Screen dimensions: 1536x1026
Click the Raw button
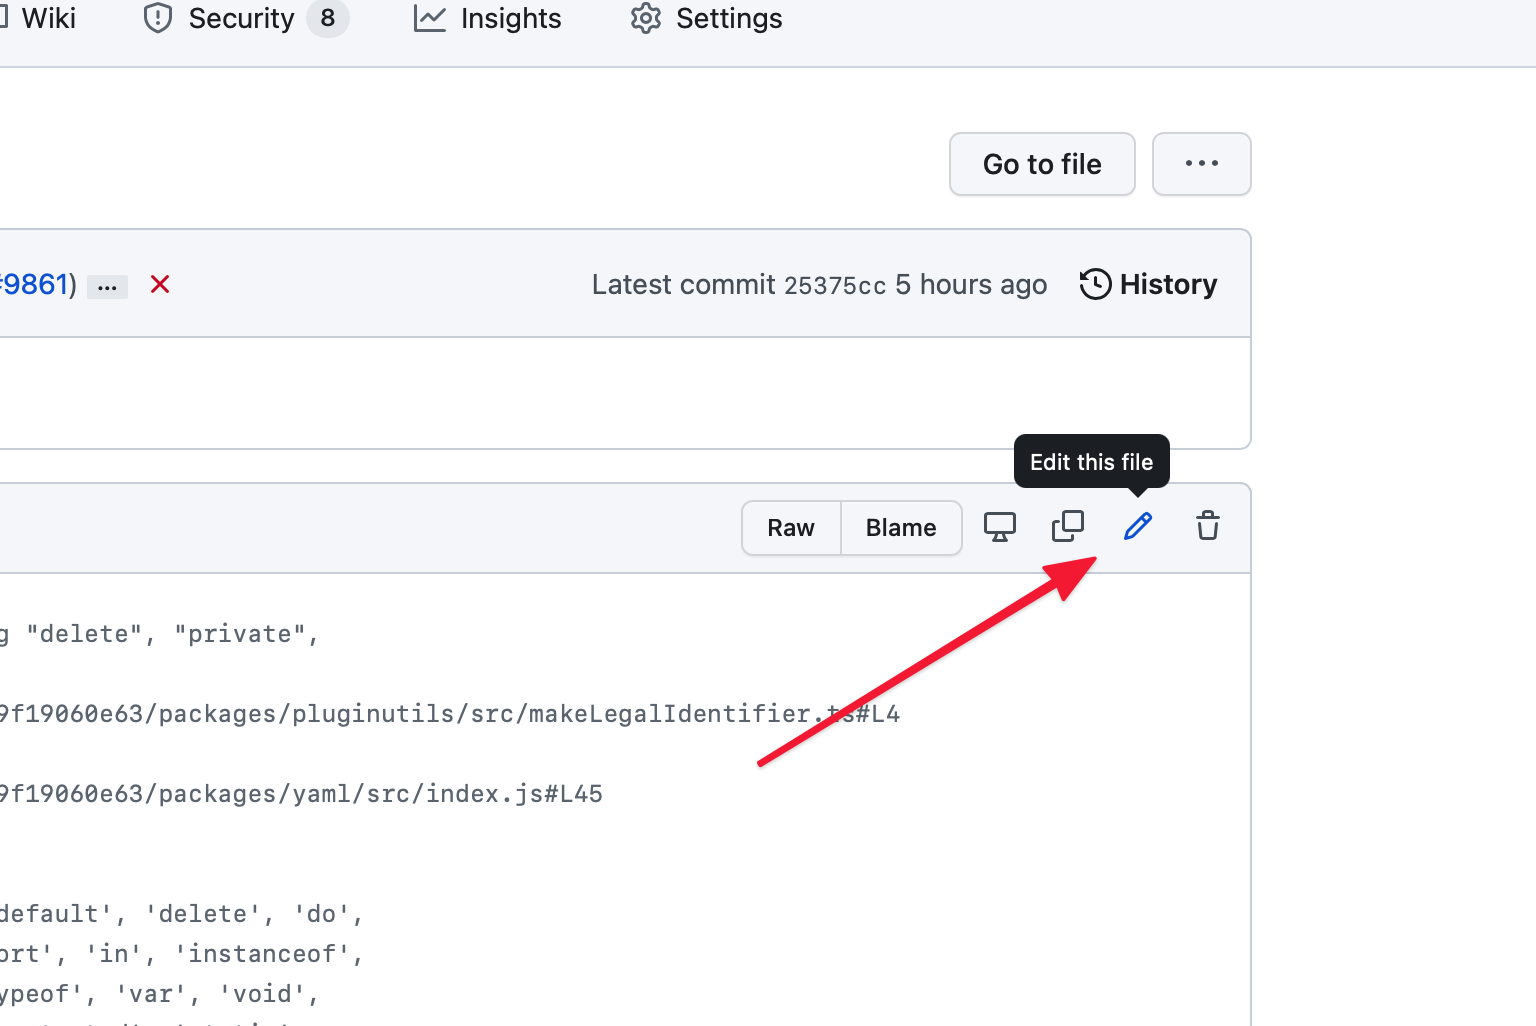click(x=791, y=528)
